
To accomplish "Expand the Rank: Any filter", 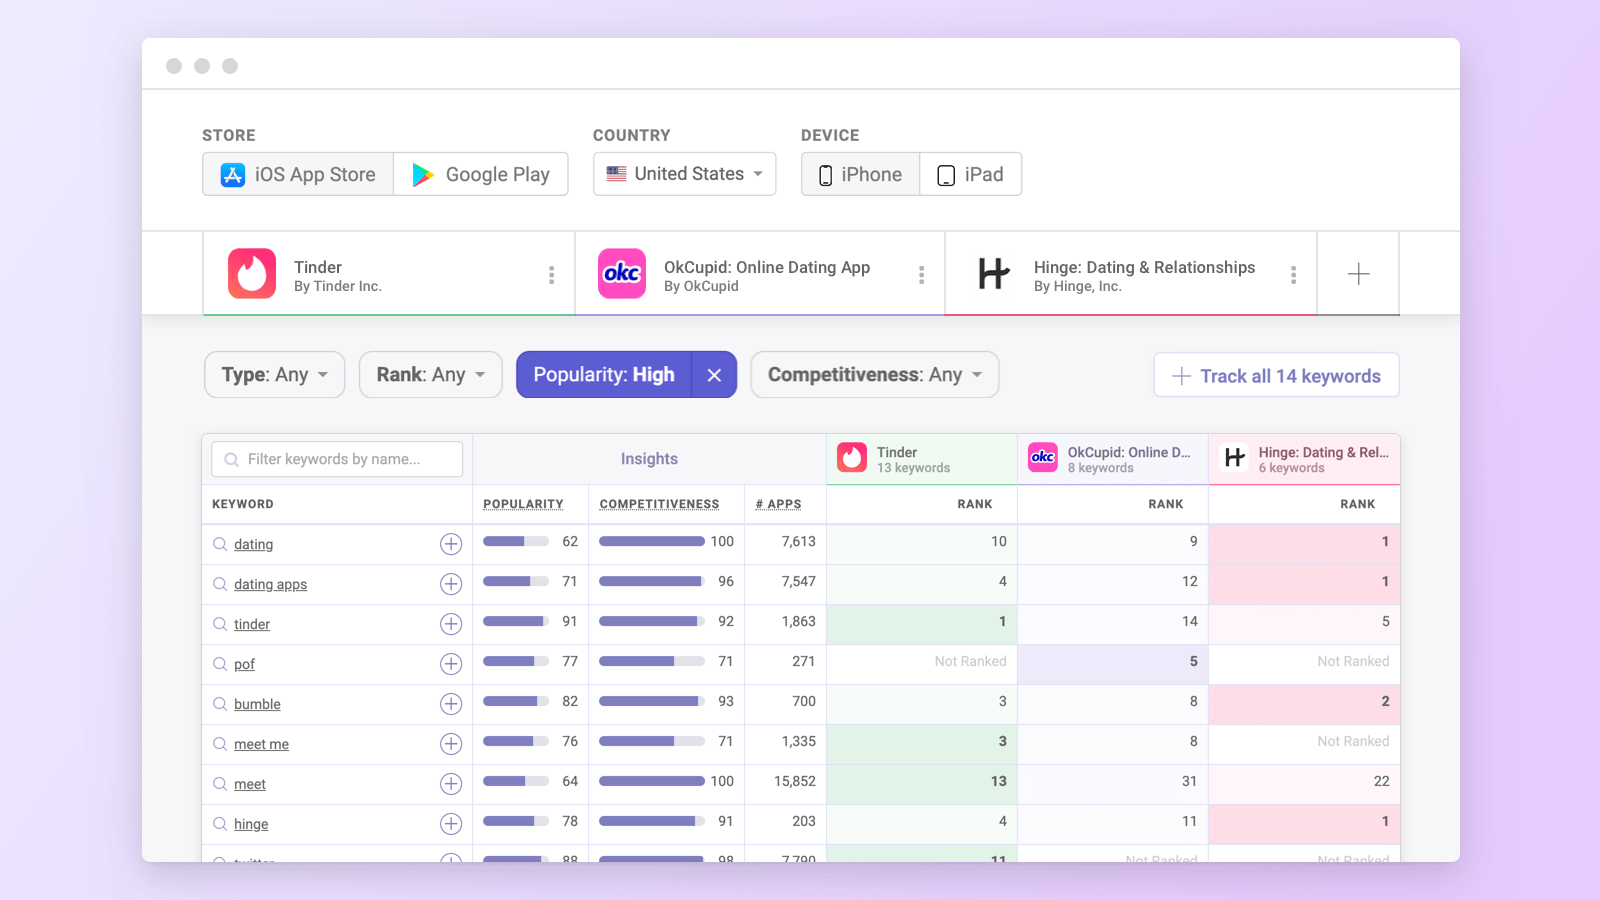I will click(x=431, y=375).
